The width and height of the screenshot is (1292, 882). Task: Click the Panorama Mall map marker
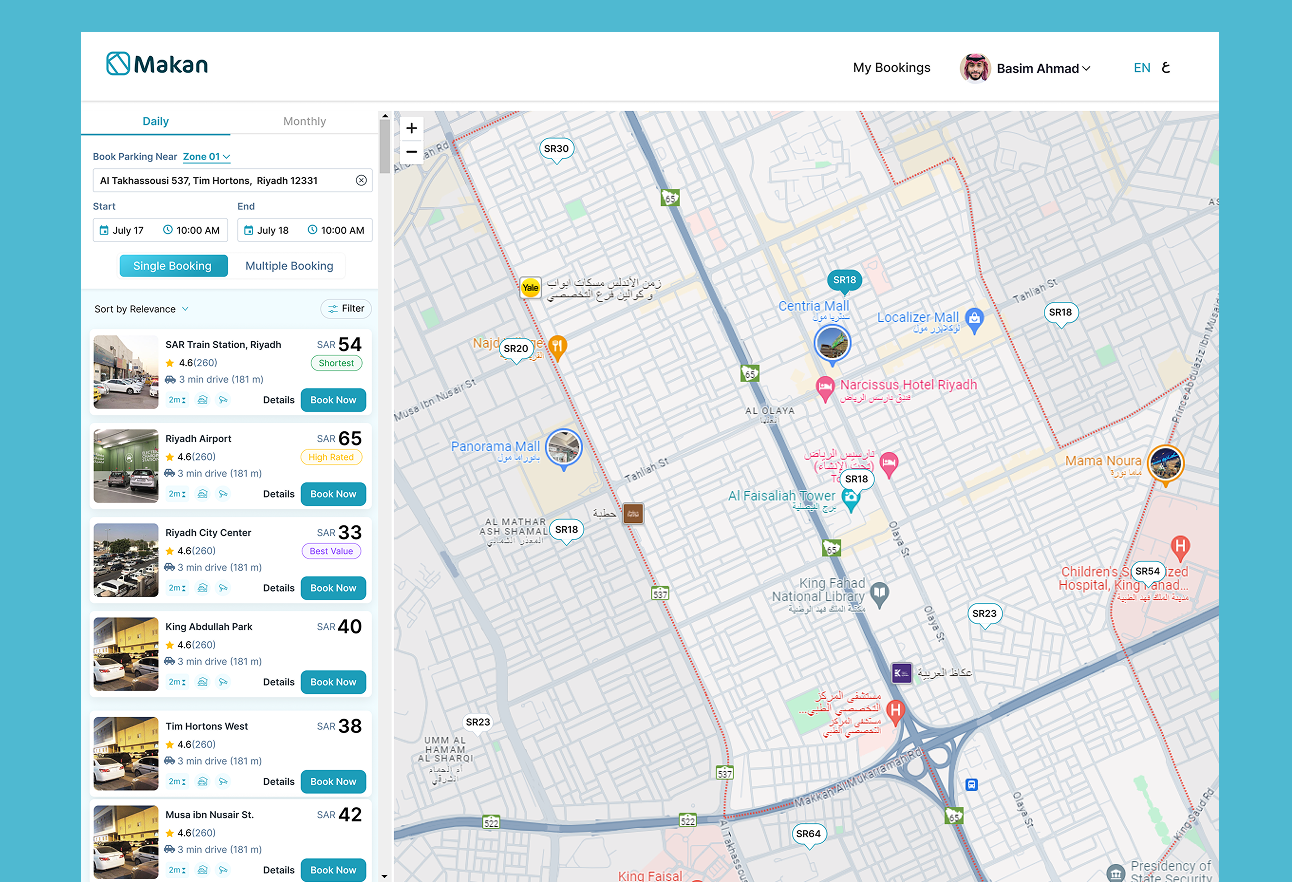tap(563, 447)
